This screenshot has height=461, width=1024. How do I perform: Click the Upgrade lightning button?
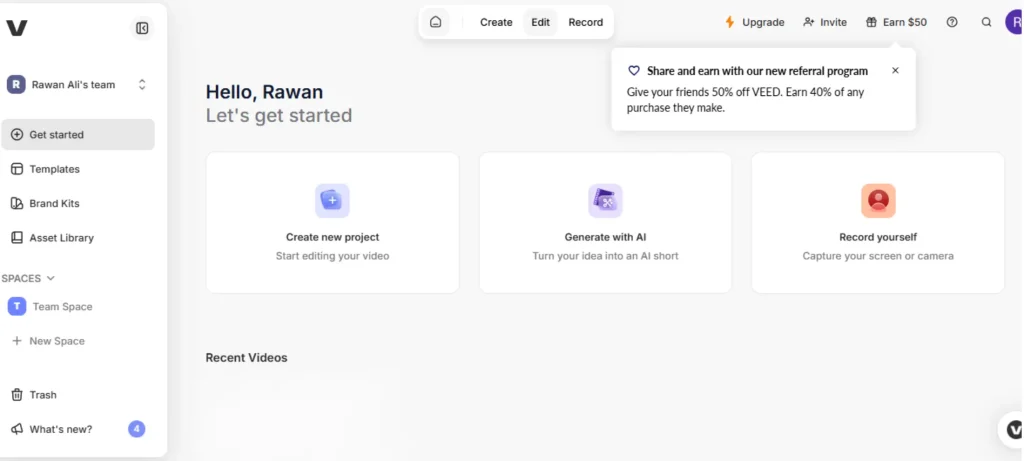754,22
